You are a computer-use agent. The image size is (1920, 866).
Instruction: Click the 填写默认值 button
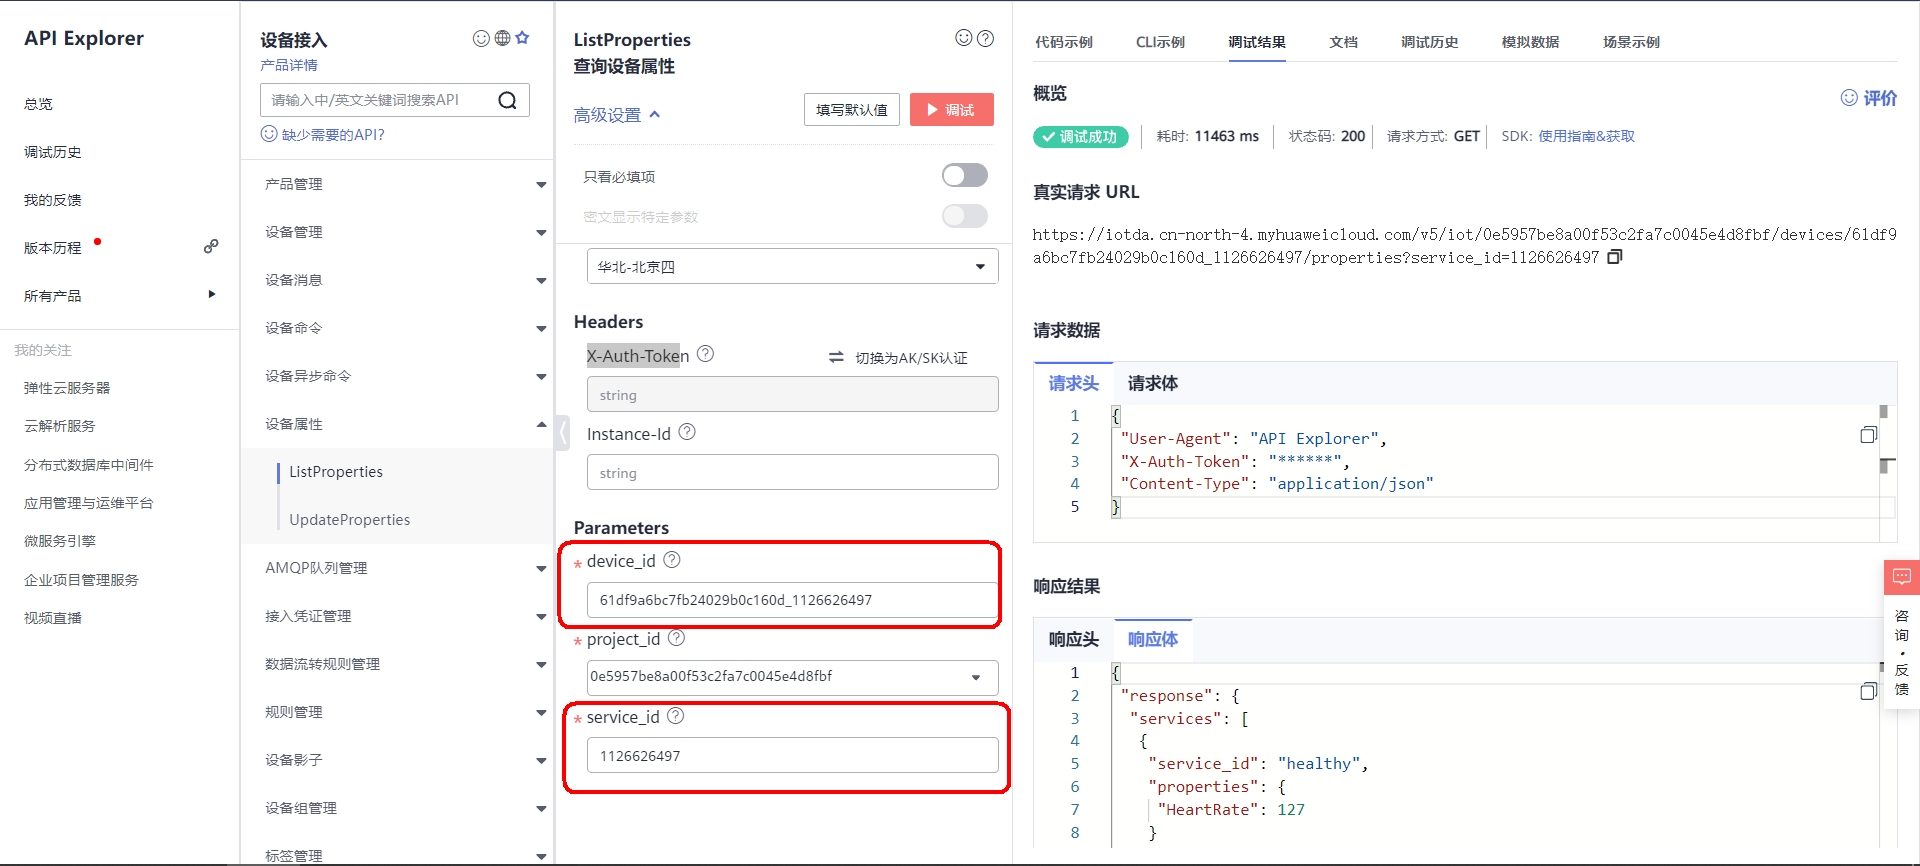click(851, 110)
